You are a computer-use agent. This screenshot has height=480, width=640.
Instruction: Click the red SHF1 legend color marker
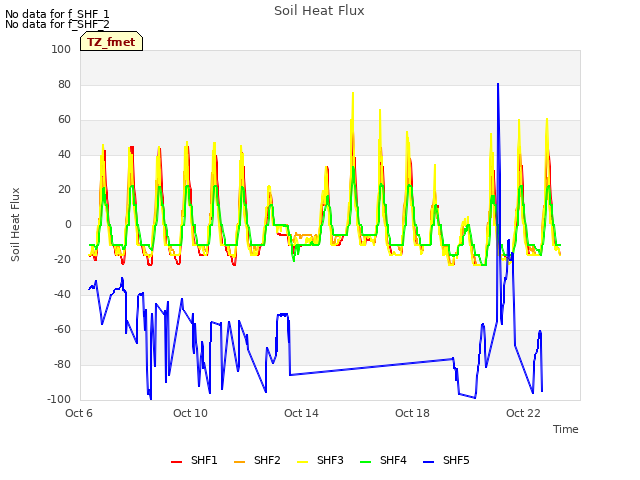click(176, 462)
